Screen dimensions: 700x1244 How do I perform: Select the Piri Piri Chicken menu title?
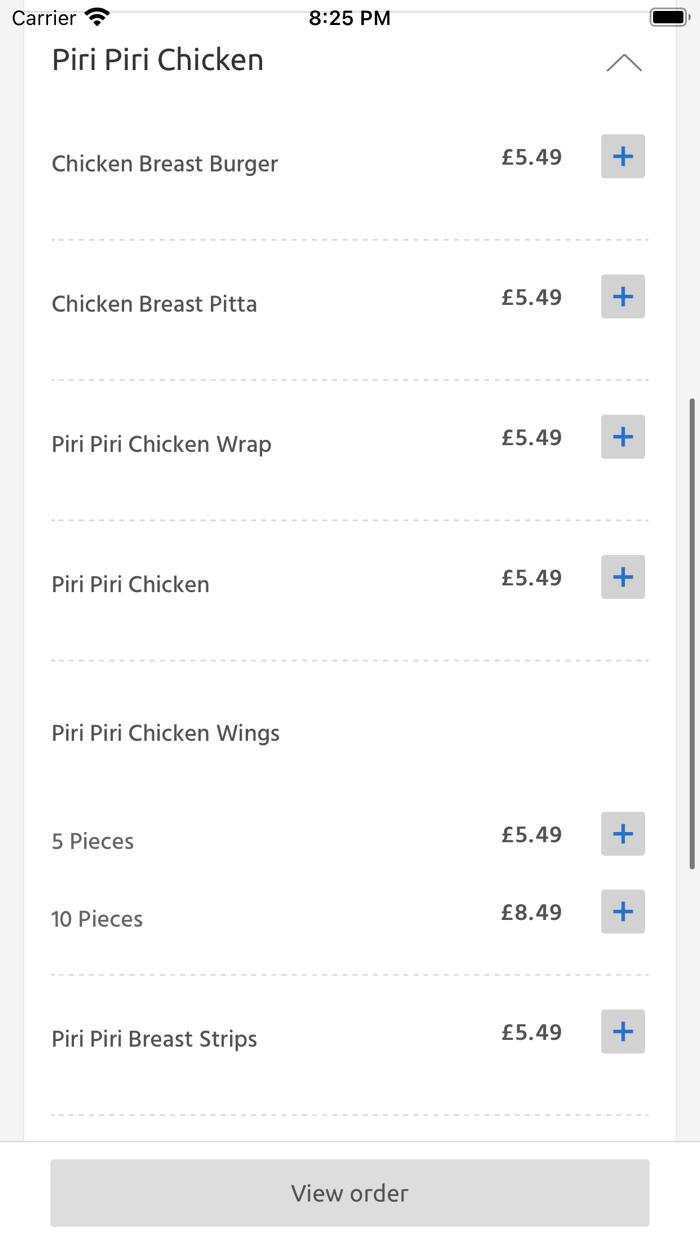157,60
